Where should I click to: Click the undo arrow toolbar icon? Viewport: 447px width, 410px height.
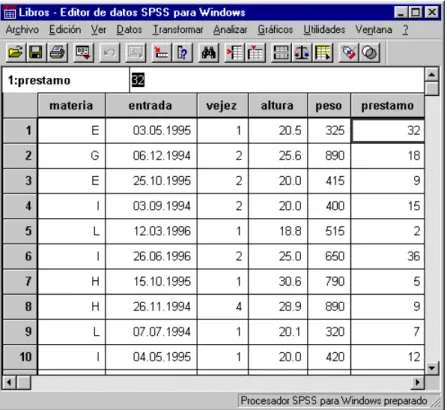(109, 53)
